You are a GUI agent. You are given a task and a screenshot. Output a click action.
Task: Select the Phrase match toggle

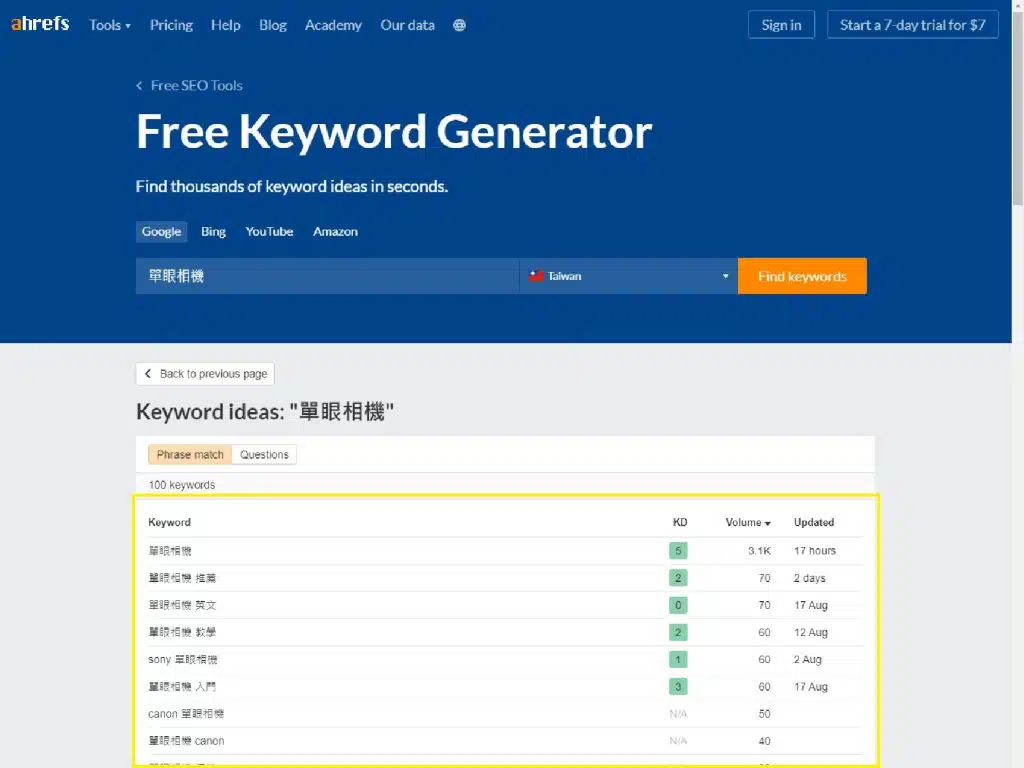click(190, 455)
